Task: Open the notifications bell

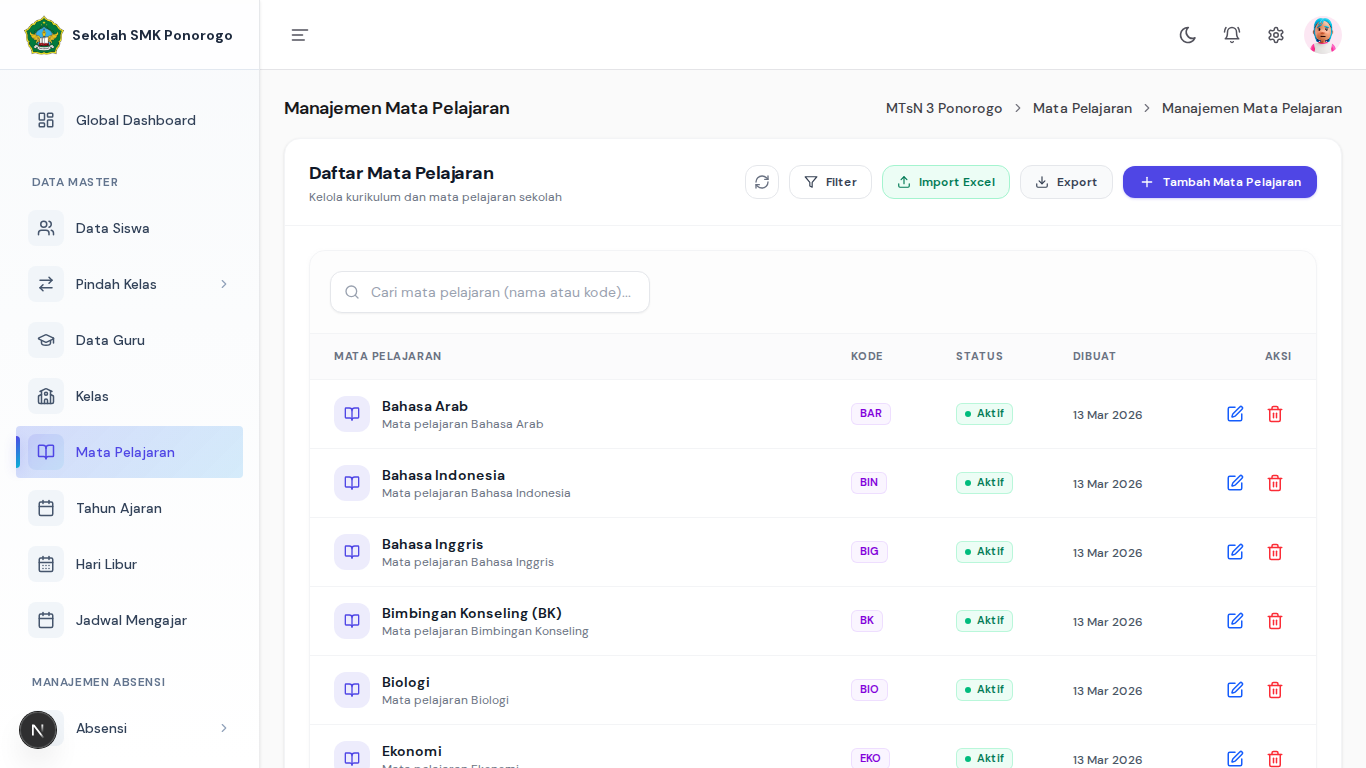Action: pyautogui.click(x=1232, y=35)
